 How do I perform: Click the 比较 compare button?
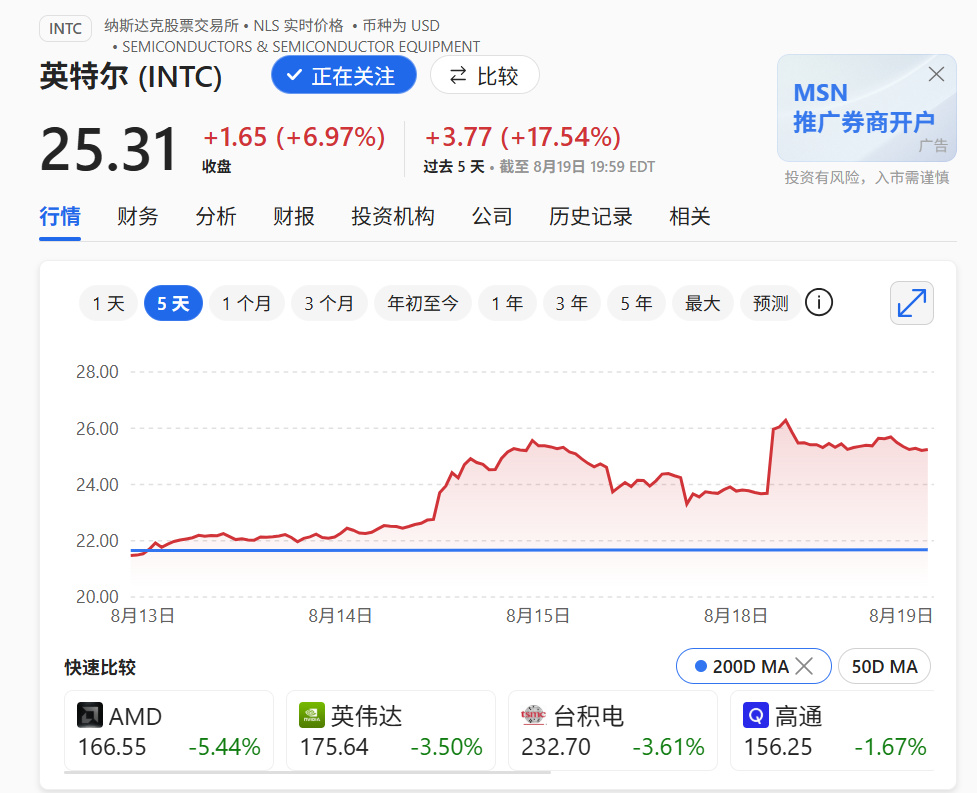click(484, 75)
